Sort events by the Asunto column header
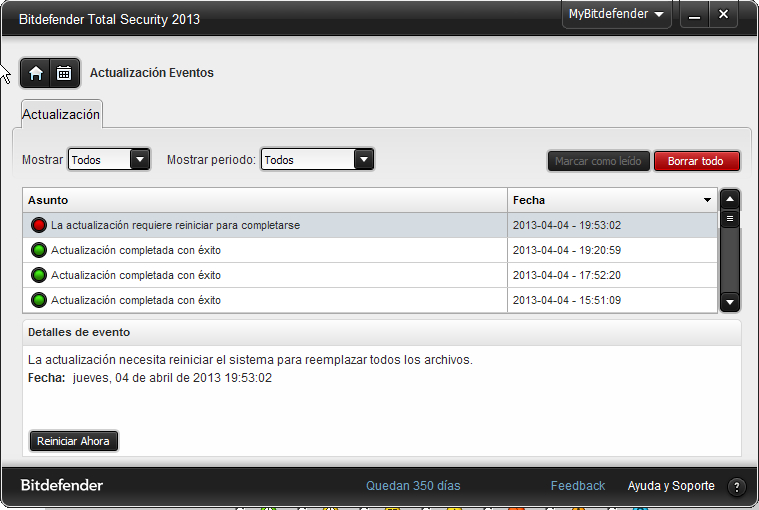 click(x=265, y=200)
